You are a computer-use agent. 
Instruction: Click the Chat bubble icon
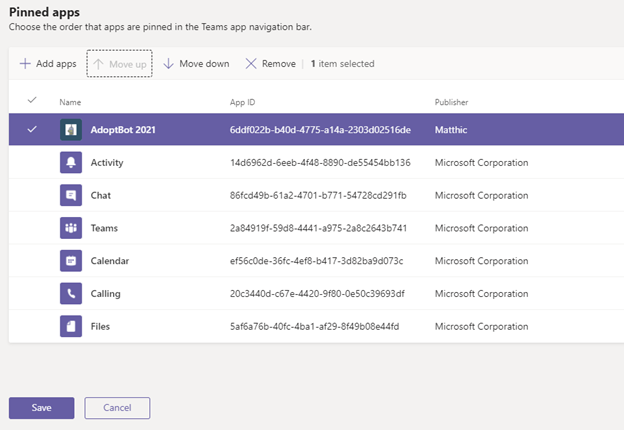[71, 195]
